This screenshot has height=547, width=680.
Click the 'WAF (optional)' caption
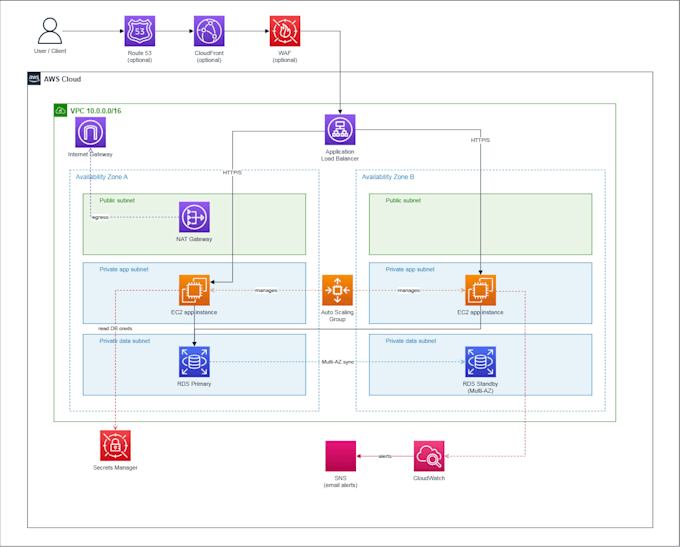point(285,56)
